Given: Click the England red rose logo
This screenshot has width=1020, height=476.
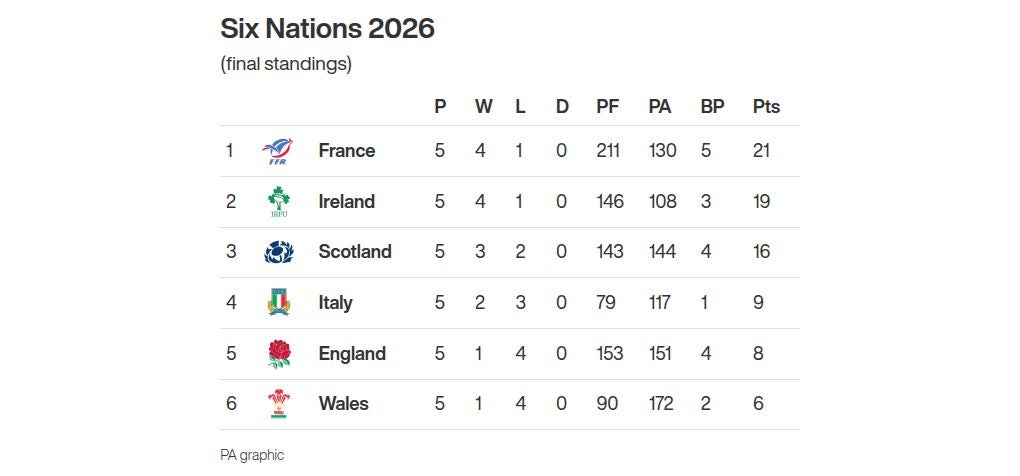Looking at the screenshot, I should 278,353.
